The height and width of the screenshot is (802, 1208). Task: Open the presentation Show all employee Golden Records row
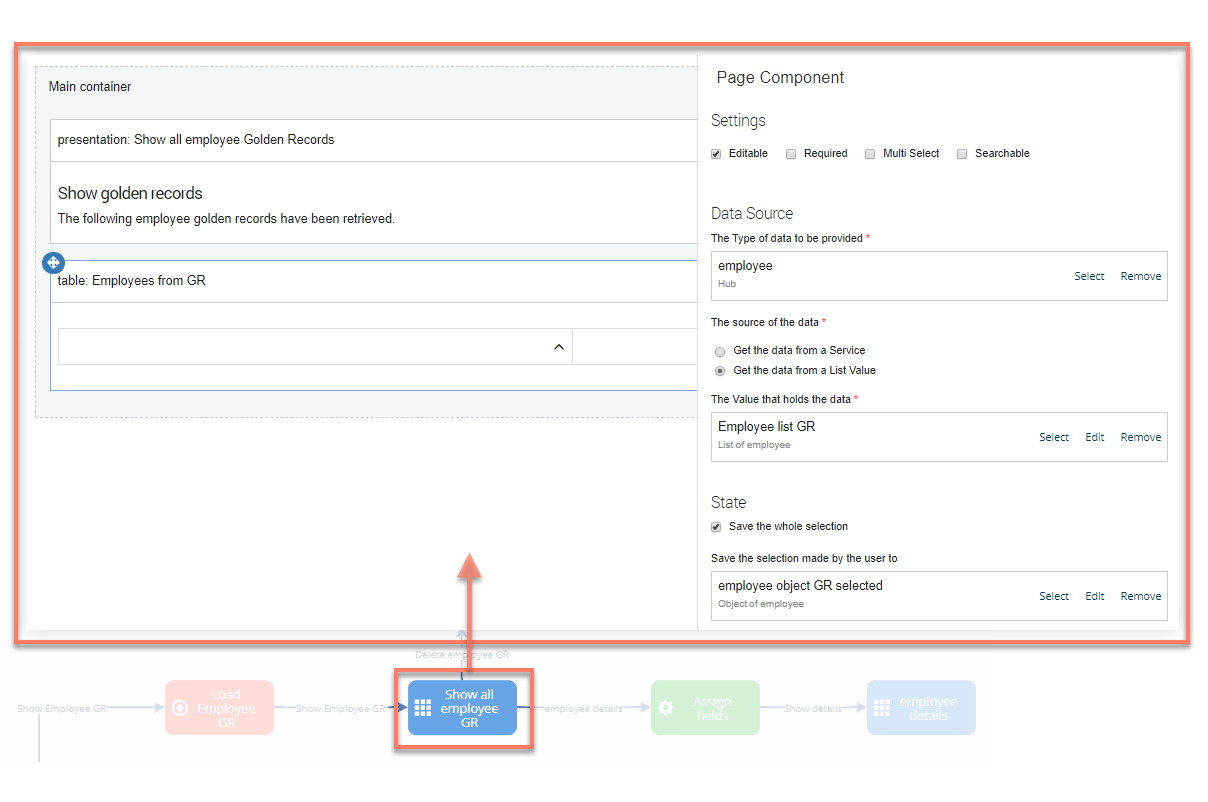click(x=370, y=140)
